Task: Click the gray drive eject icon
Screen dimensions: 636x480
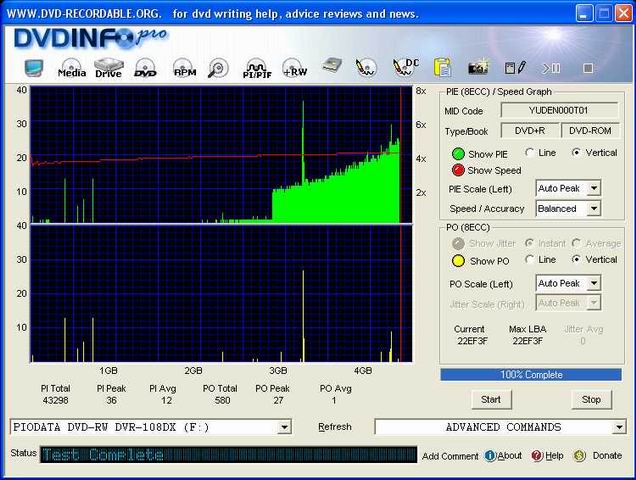Action: (332, 66)
